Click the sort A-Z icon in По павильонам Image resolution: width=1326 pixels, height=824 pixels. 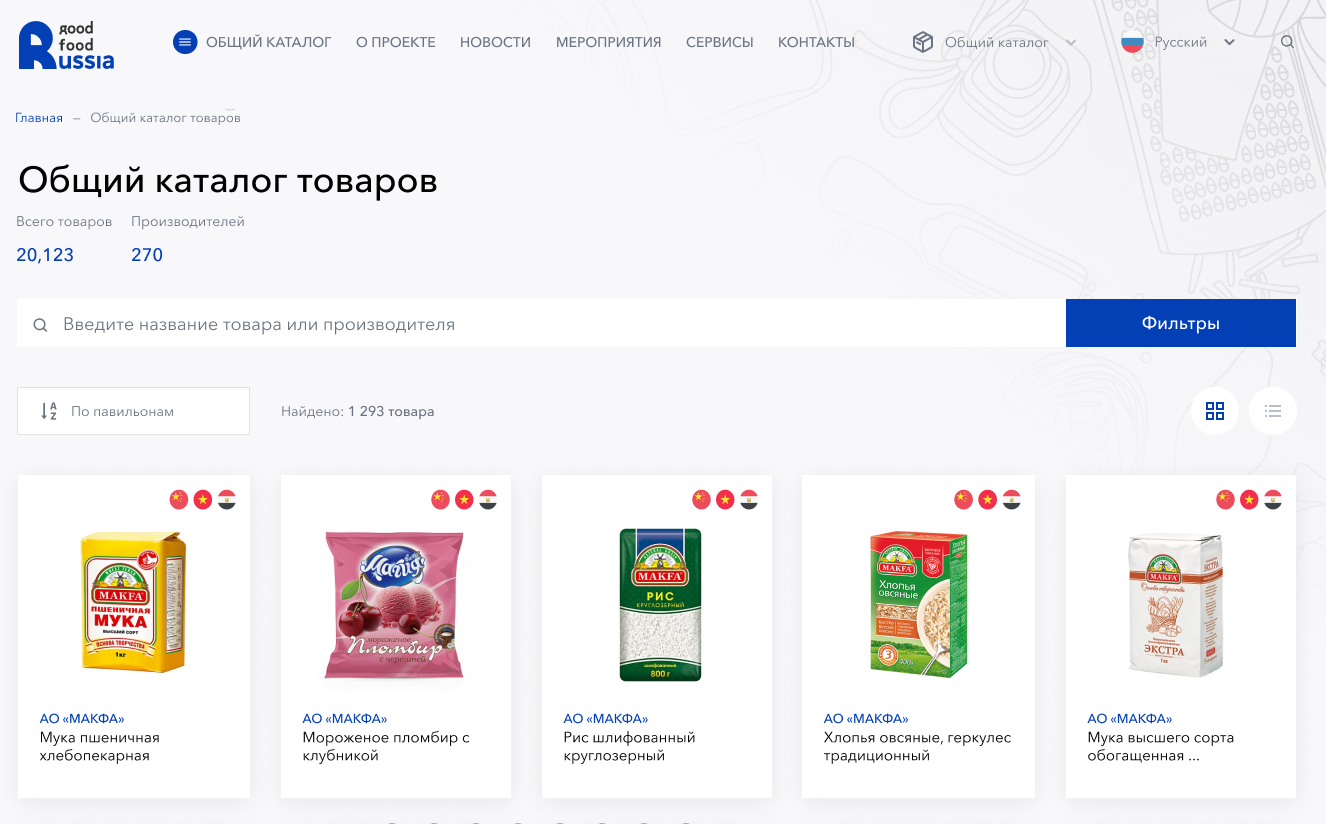[49, 411]
